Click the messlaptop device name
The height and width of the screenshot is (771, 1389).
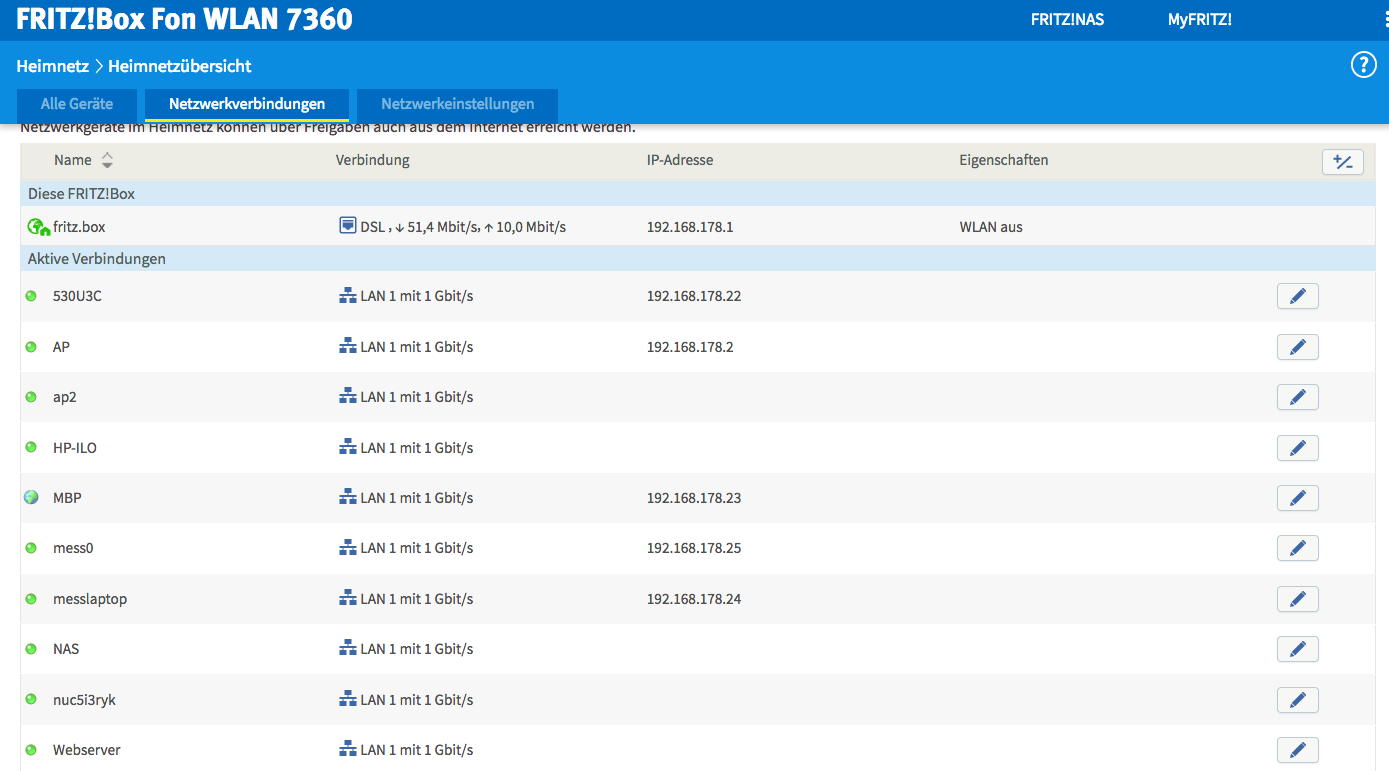(90, 599)
